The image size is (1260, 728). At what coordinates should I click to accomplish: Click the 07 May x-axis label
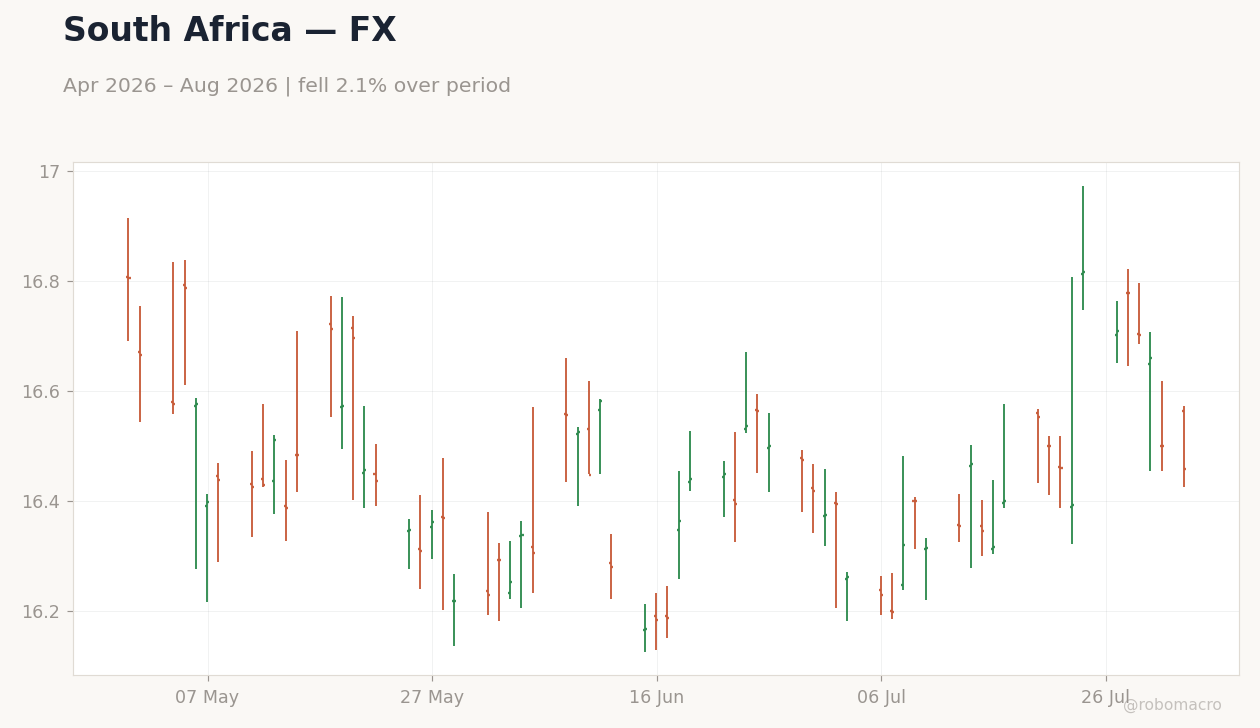(x=207, y=698)
